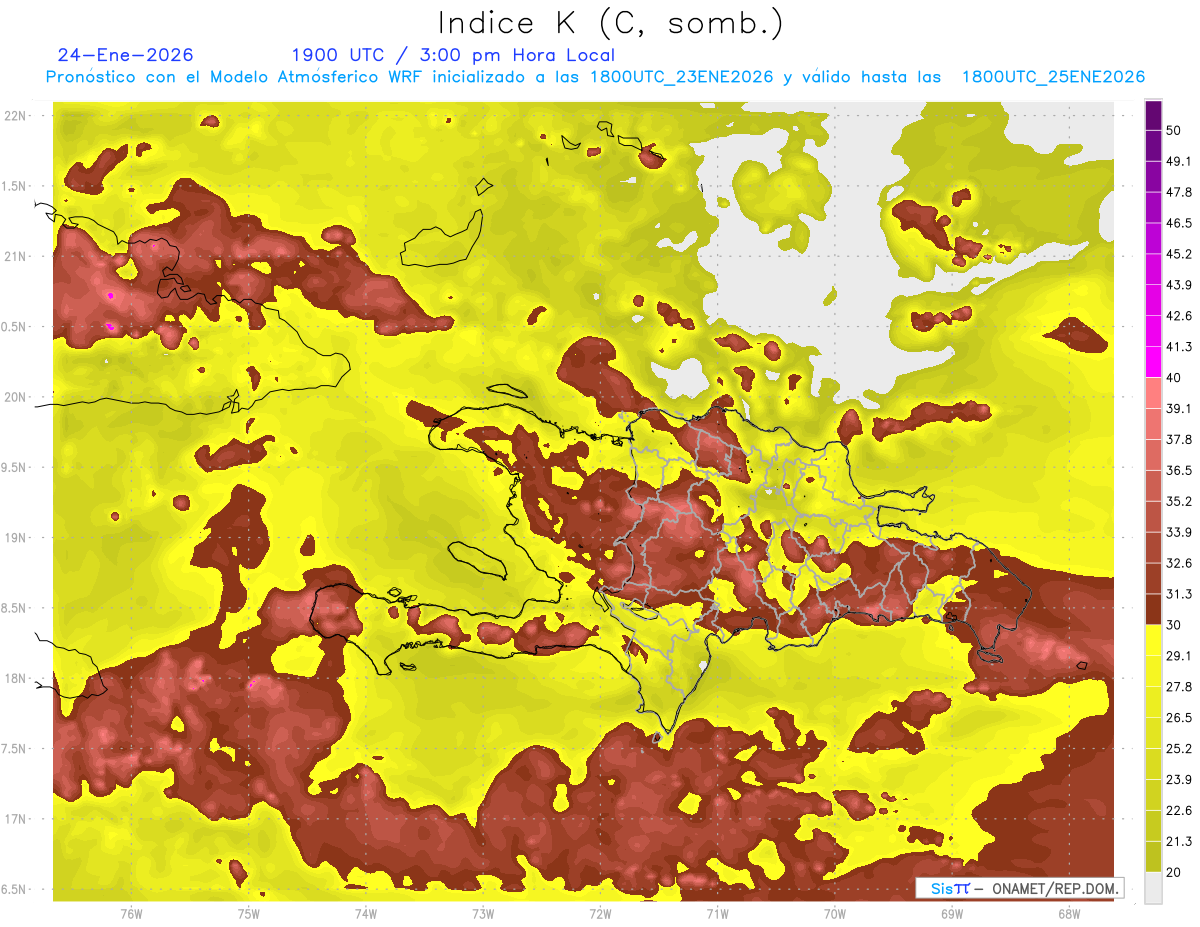This screenshot has height=927, width=1200.
Task: Click the "40" value on the color scale
Action: [1175, 377]
